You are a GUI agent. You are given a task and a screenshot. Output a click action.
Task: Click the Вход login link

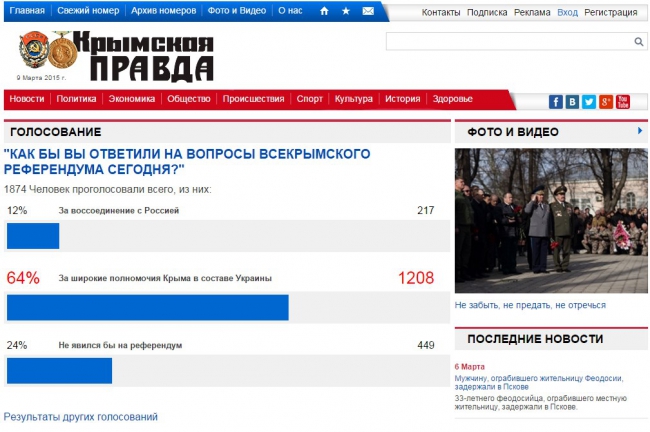pyautogui.click(x=567, y=12)
